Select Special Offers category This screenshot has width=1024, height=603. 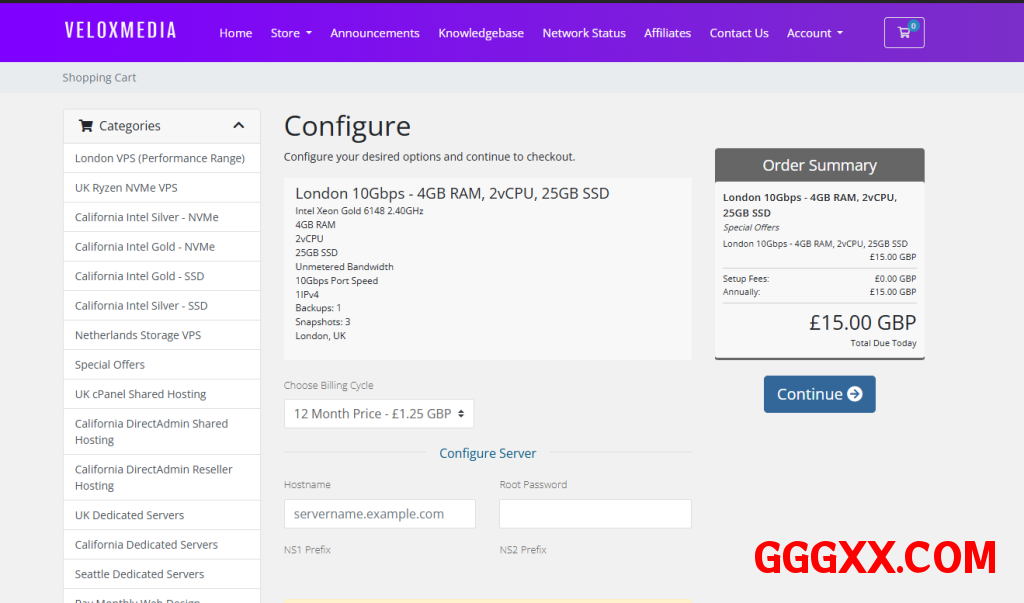(110, 365)
